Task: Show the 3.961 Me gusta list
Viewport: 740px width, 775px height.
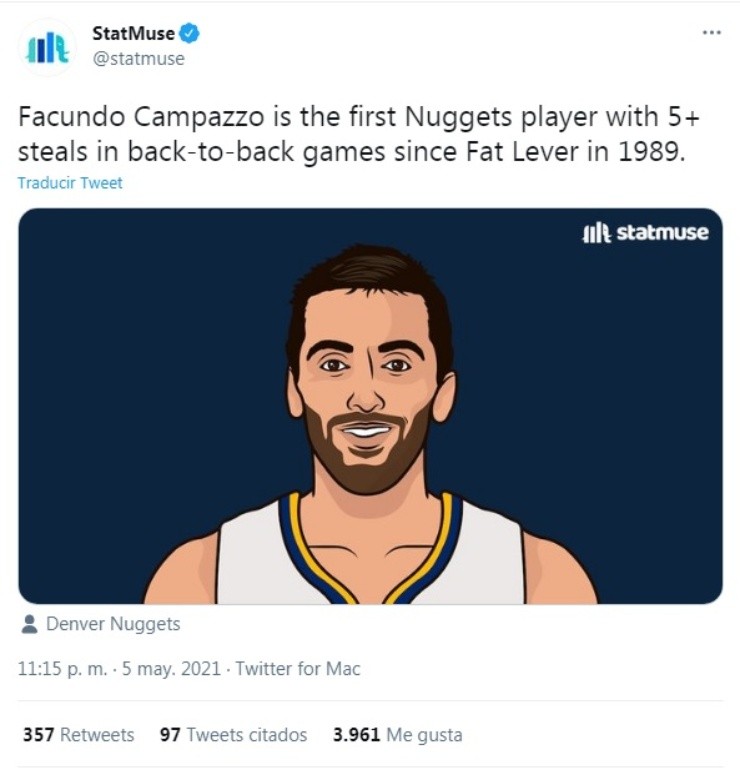Action: click(397, 734)
